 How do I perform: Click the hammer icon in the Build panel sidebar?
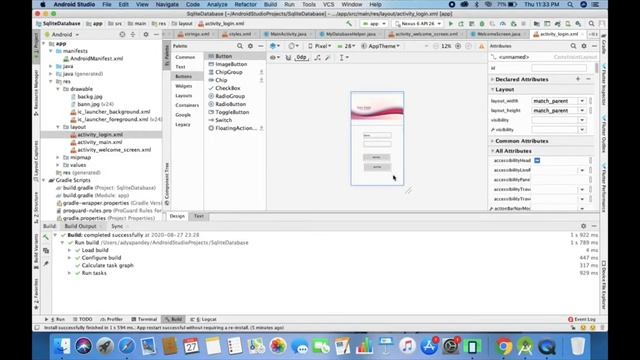coord(46,237)
